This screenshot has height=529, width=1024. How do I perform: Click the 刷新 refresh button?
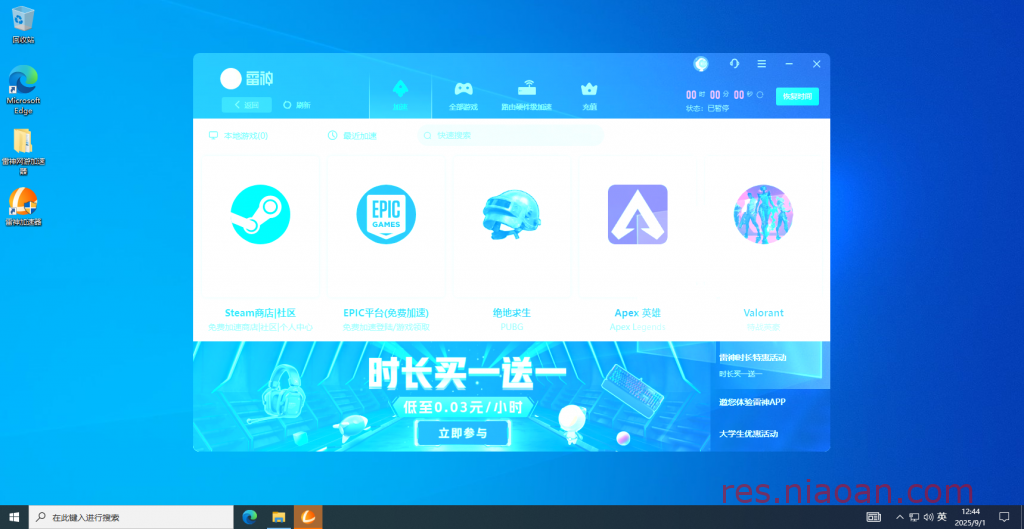pos(297,104)
